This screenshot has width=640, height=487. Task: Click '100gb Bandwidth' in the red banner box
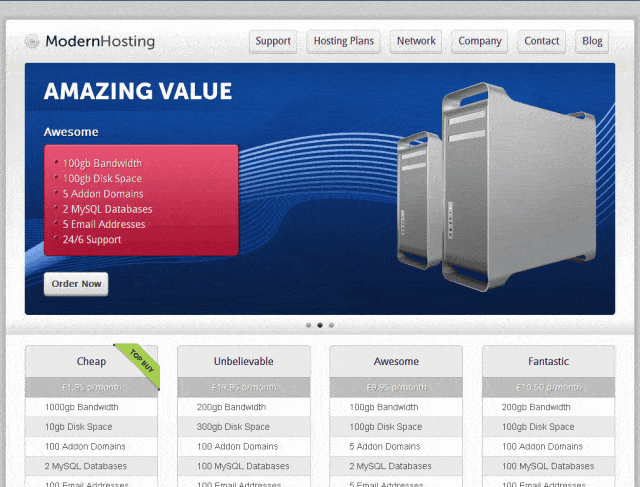pyautogui.click(x=102, y=163)
